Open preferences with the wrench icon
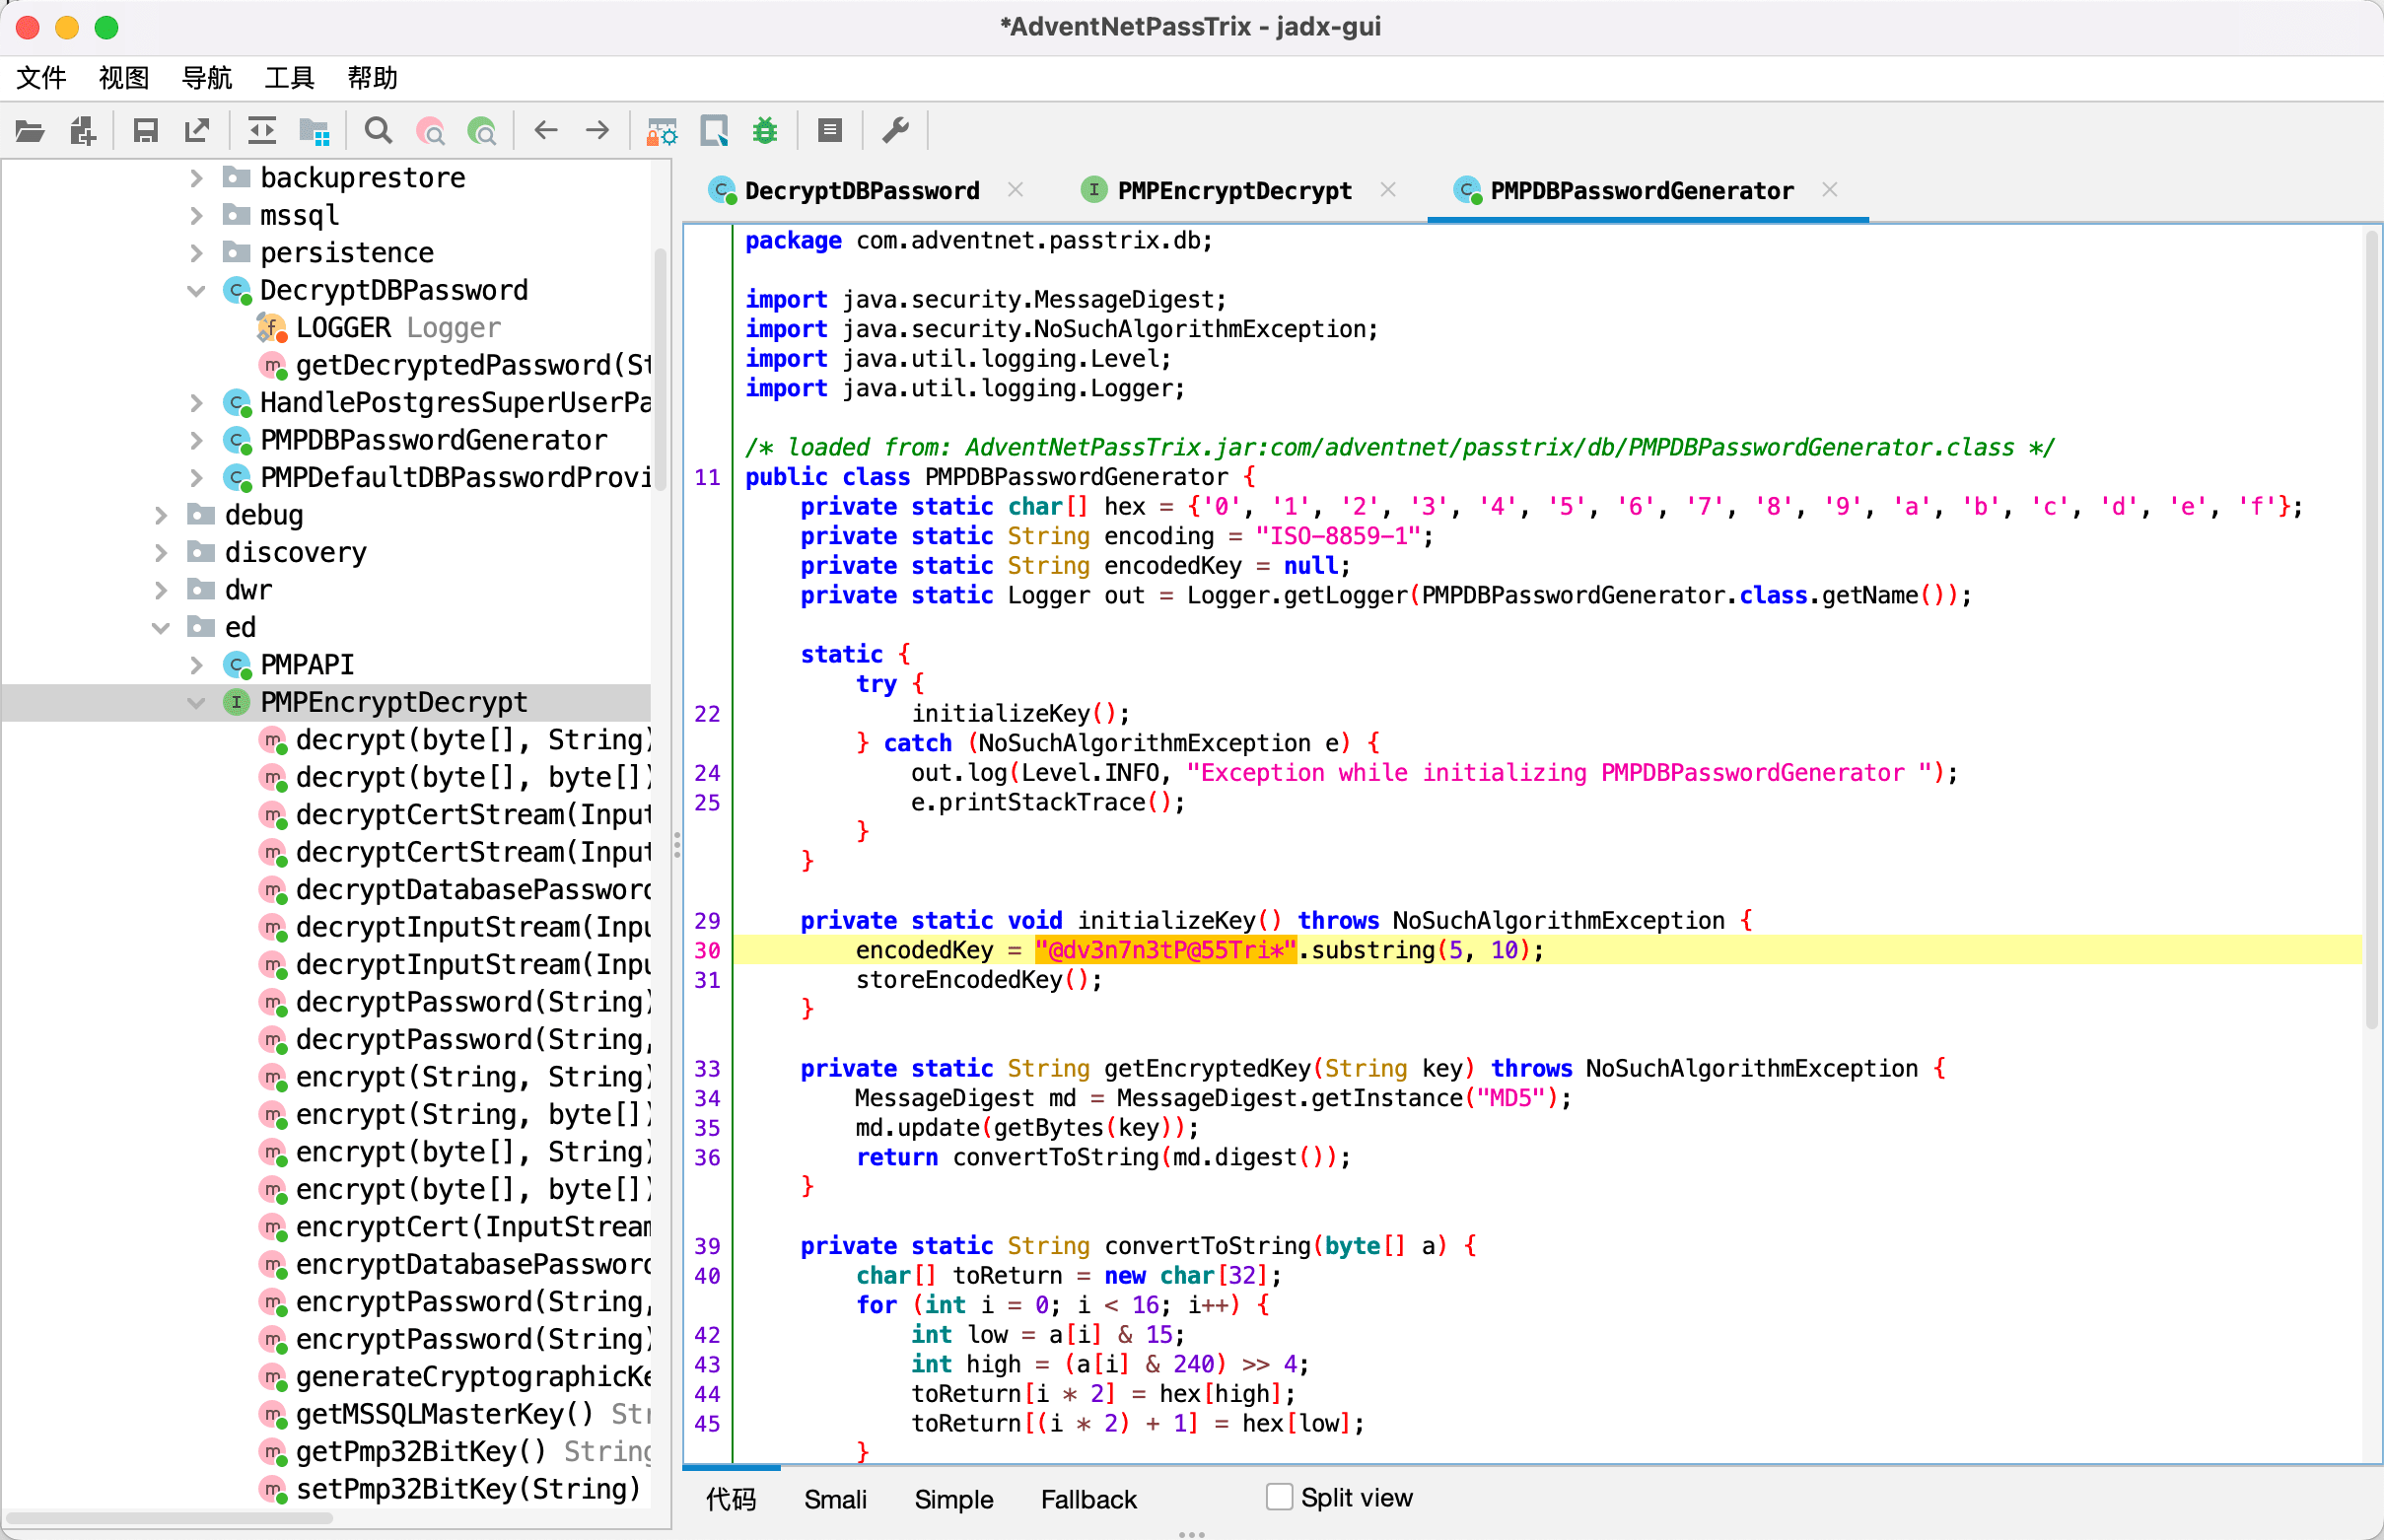 [x=895, y=131]
